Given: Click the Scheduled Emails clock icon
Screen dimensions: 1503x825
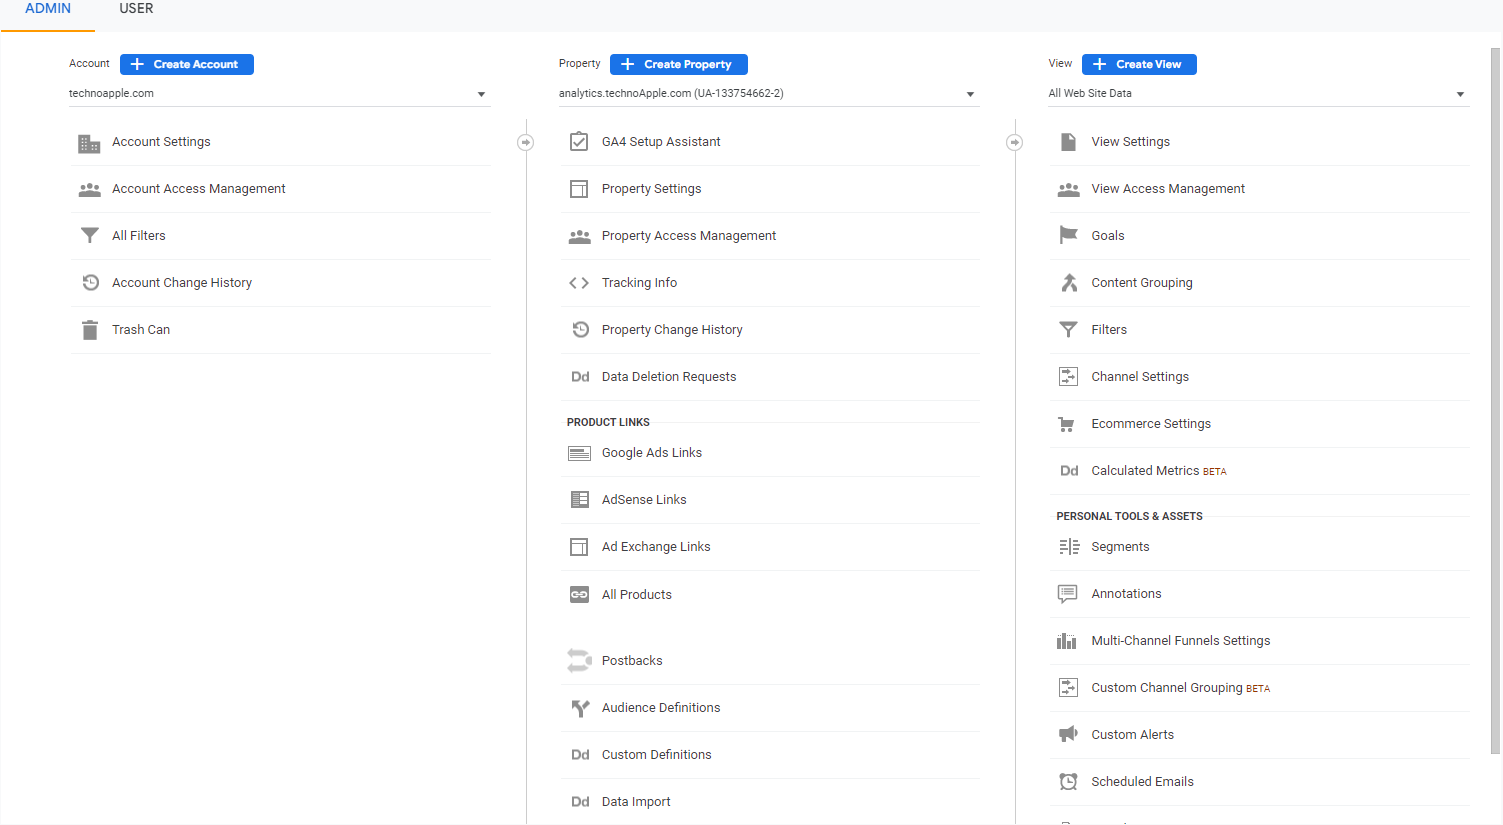Looking at the screenshot, I should tap(1068, 782).
